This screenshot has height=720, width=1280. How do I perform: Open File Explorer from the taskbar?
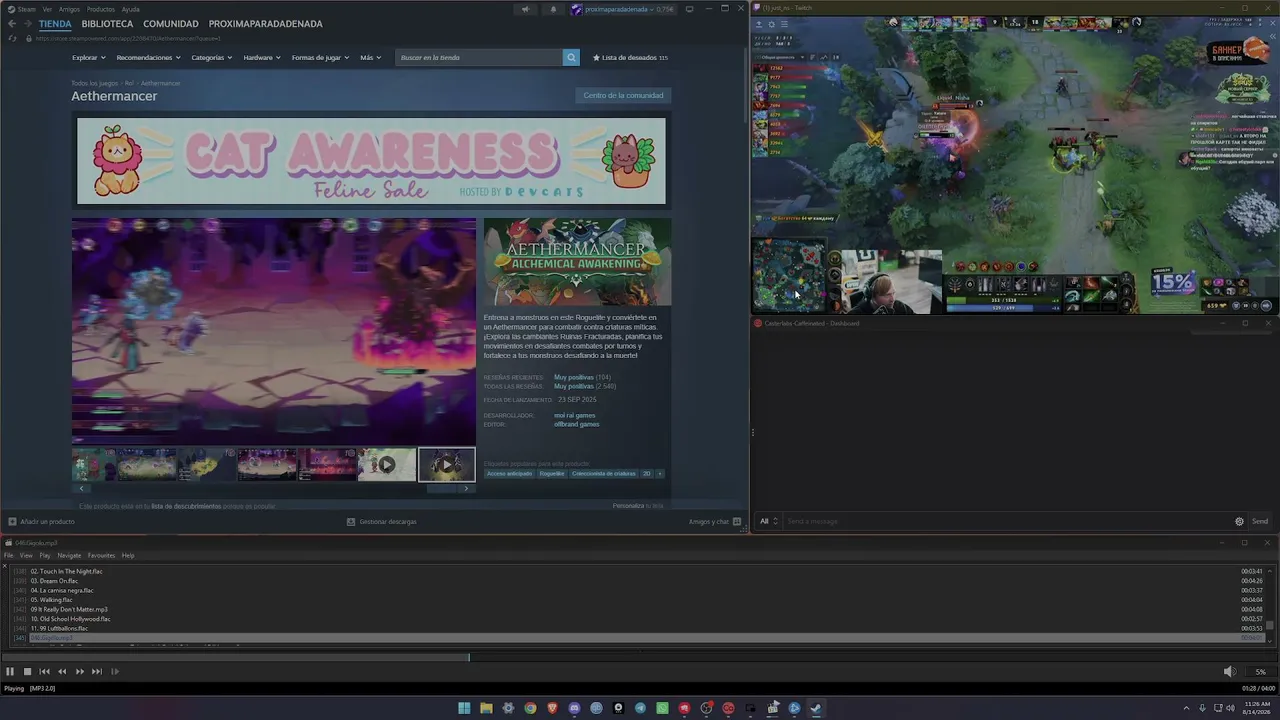(x=486, y=708)
